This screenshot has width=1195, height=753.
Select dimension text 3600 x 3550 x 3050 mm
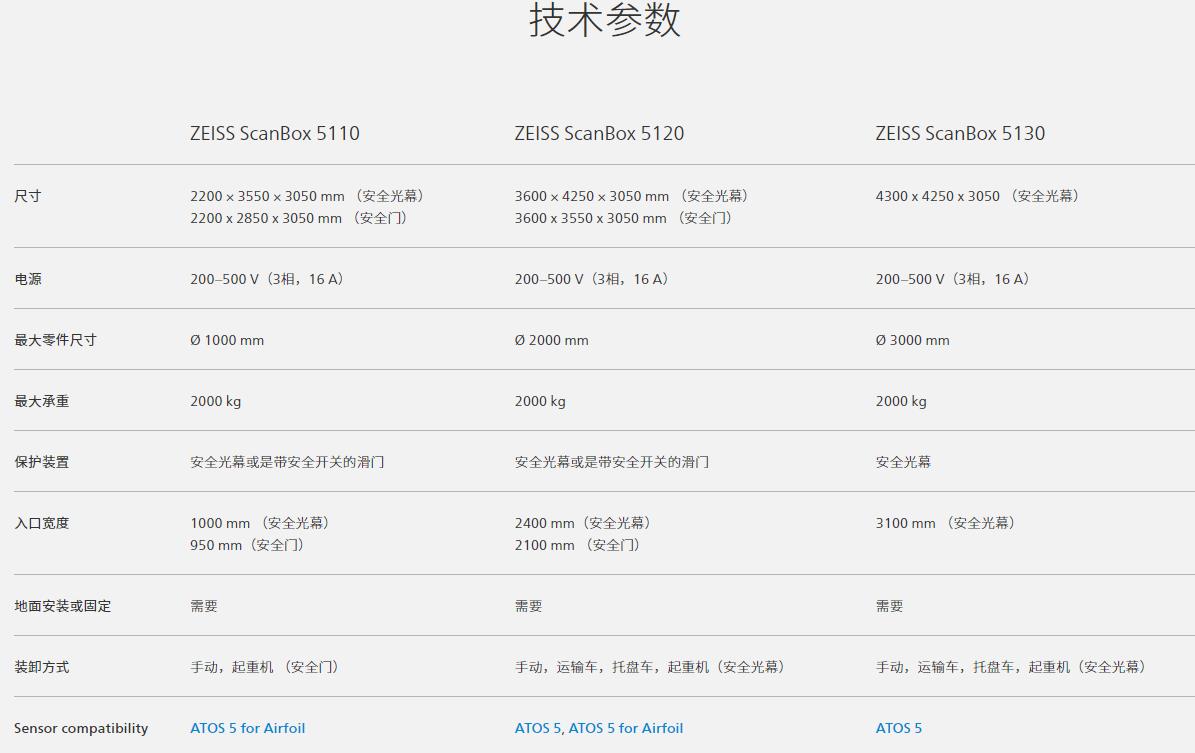coord(591,218)
